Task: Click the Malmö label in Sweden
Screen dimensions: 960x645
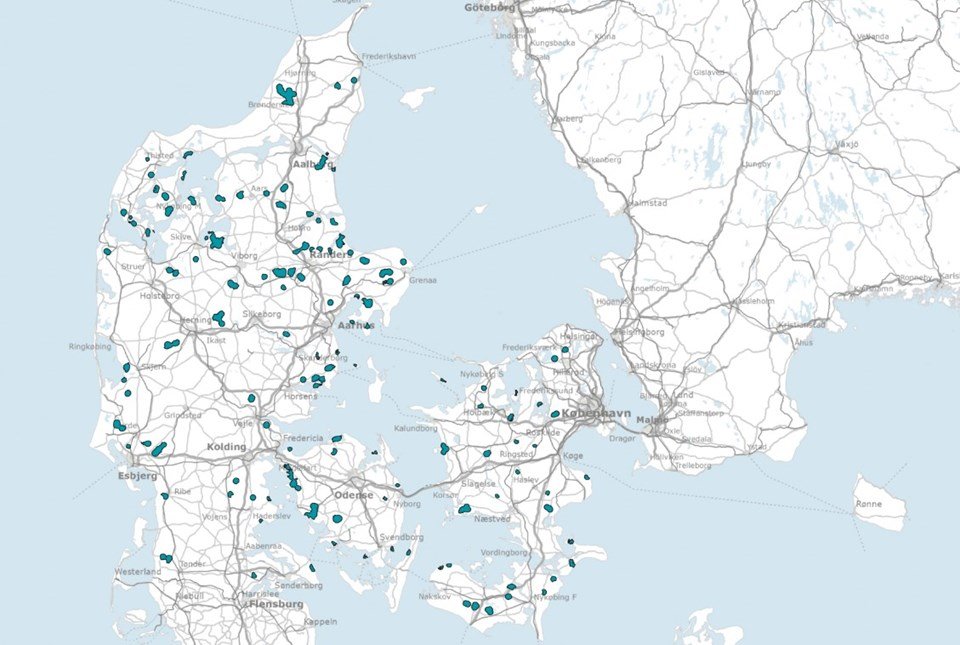Action: point(652,420)
